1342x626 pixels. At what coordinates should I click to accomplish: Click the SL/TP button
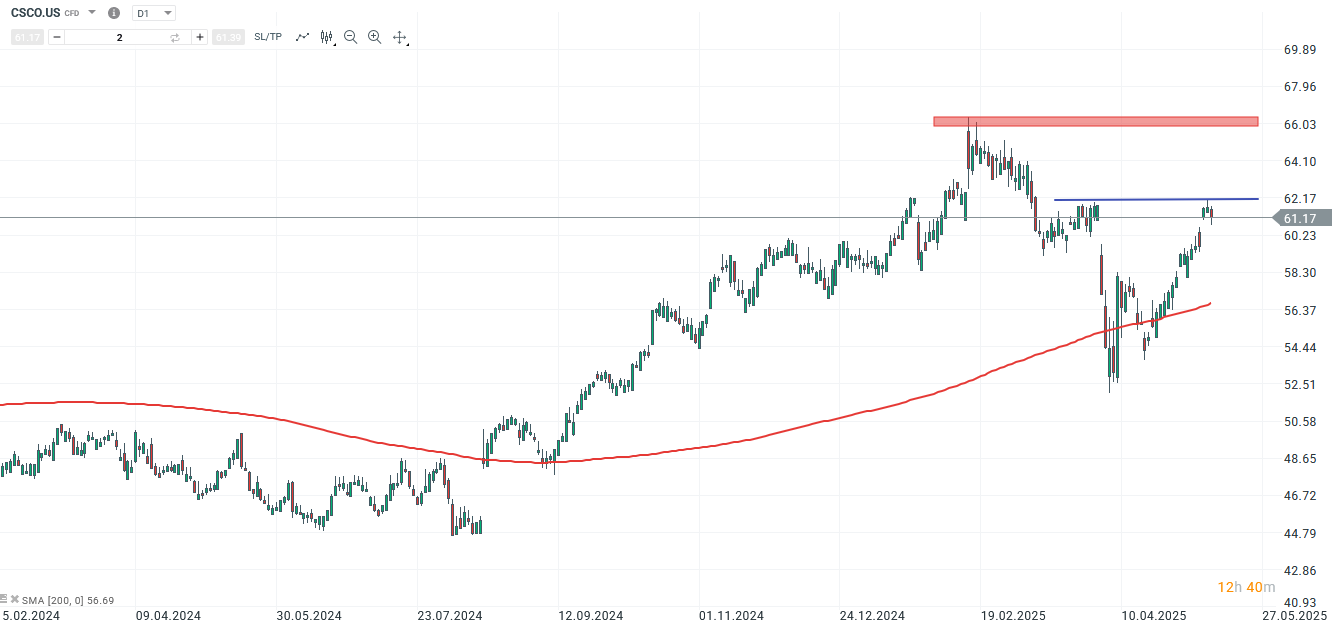[x=268, y=37]
